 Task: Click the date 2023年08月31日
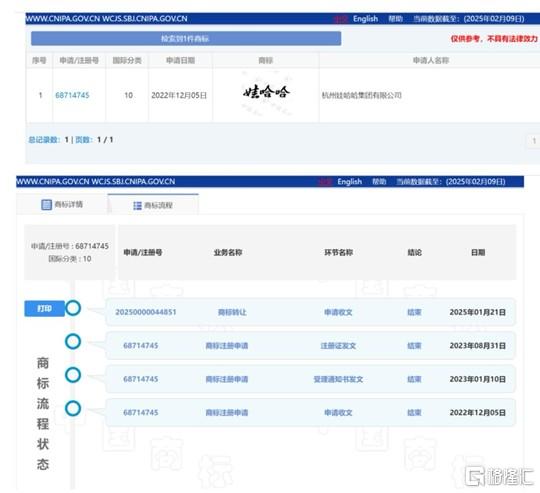pos(478,346)
